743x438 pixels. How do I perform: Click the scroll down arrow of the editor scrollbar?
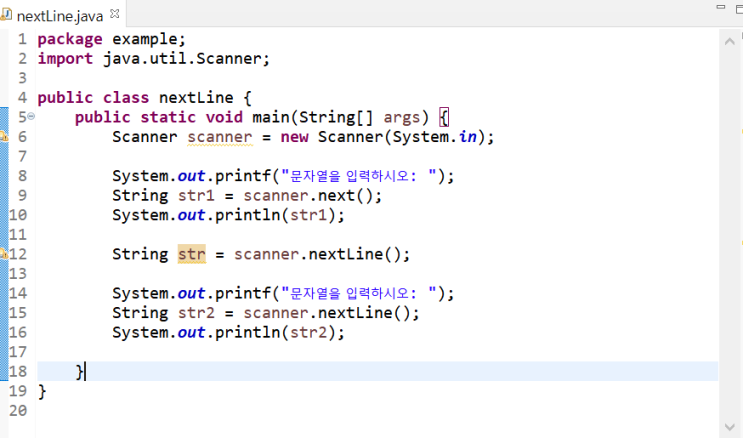tap(730, 427)
